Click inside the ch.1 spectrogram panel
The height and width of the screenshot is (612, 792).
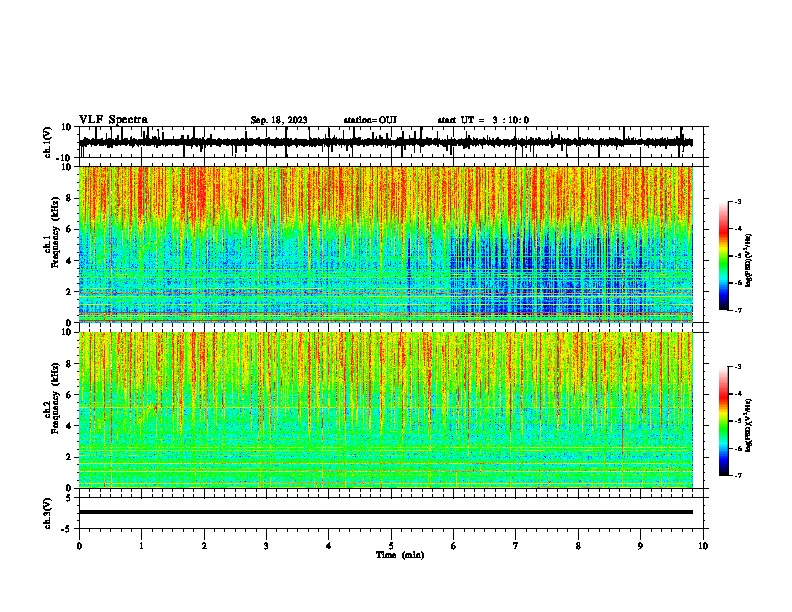coord(386,244)
